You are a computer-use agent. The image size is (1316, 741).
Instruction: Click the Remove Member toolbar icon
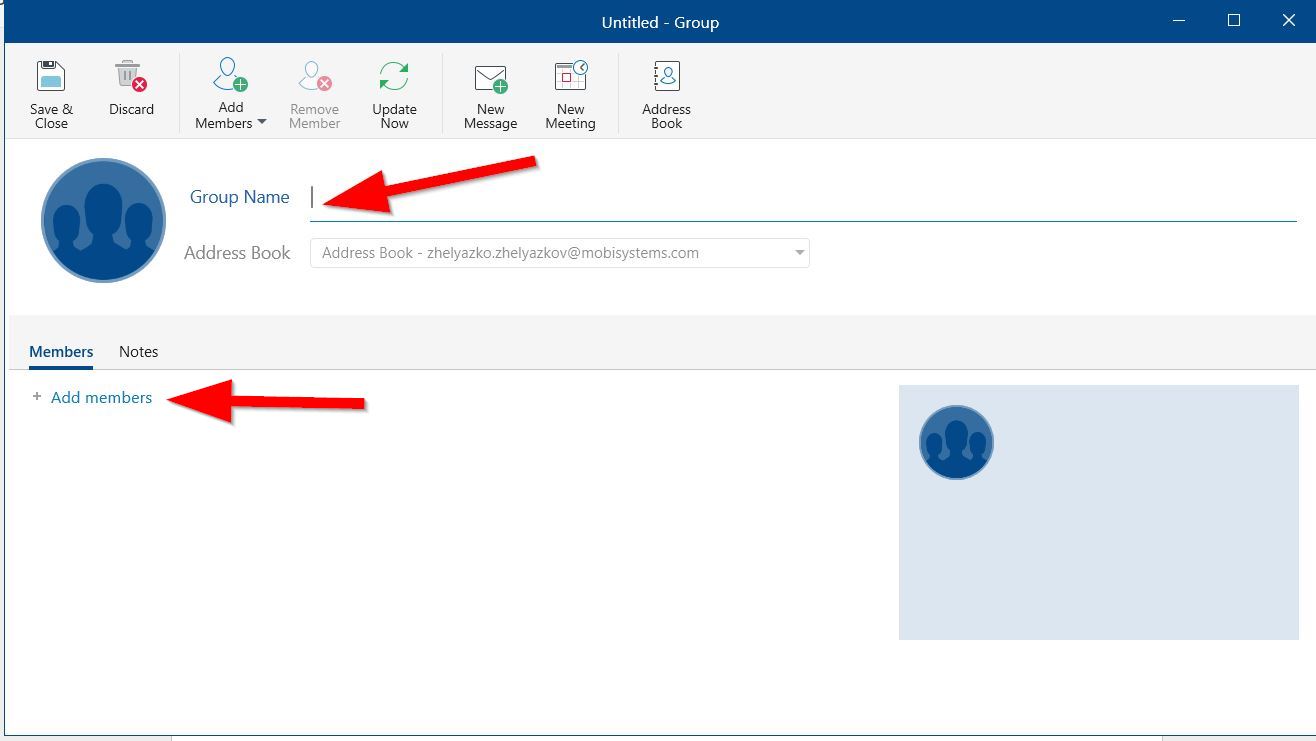(315, 76)
